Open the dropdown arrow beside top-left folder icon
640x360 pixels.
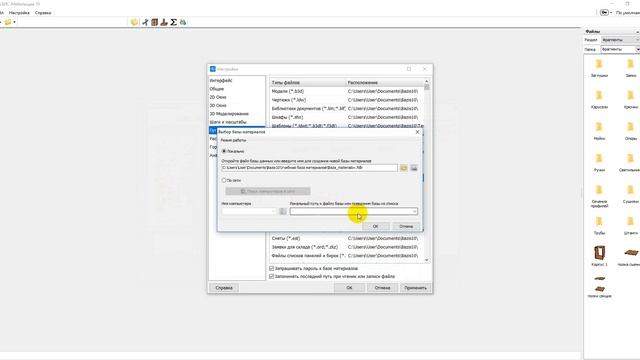tap(14, 22)
